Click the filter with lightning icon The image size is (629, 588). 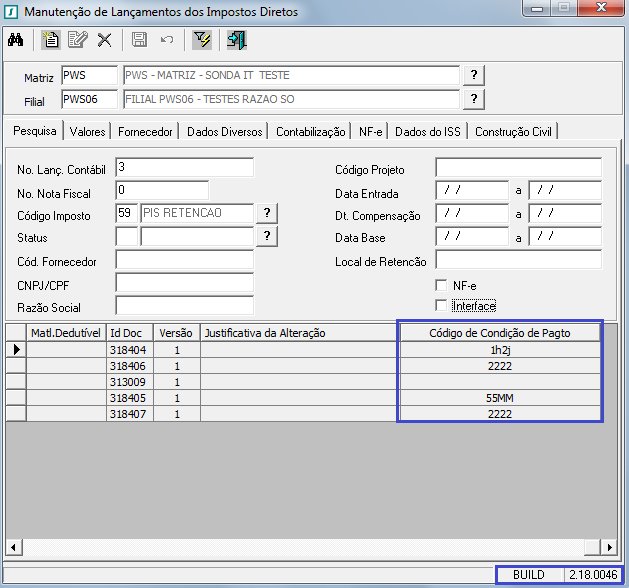(202, 40)
